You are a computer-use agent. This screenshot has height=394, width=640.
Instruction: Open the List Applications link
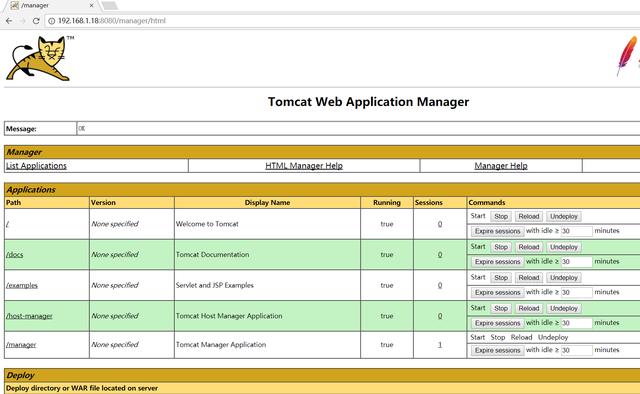(36, 166)
